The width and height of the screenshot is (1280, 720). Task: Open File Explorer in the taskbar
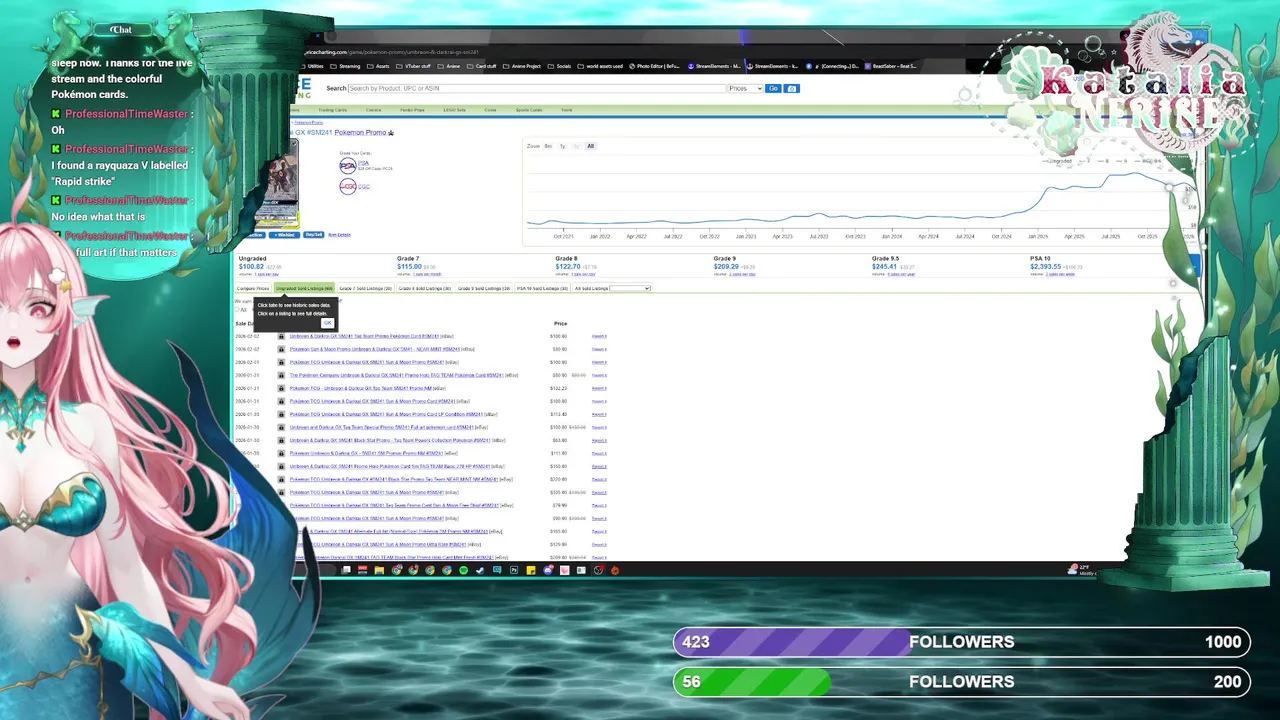click(379, 570)
